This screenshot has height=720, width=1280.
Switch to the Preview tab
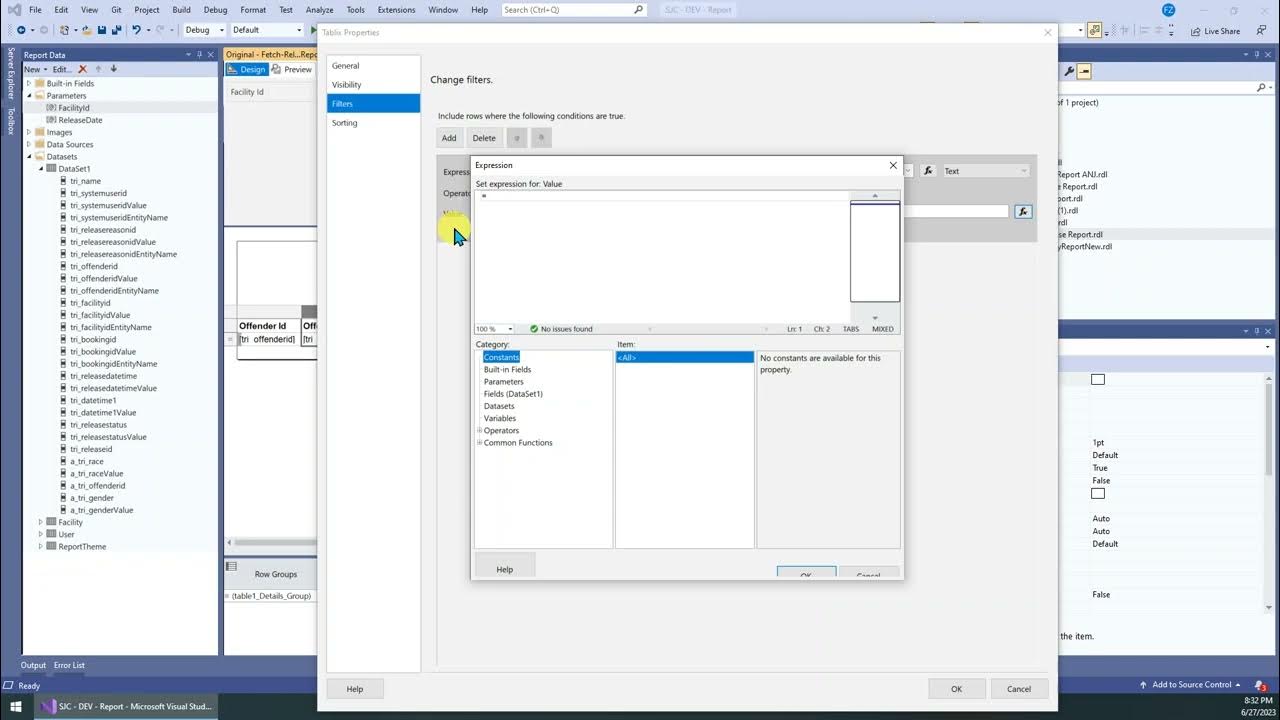coord(292,69)
